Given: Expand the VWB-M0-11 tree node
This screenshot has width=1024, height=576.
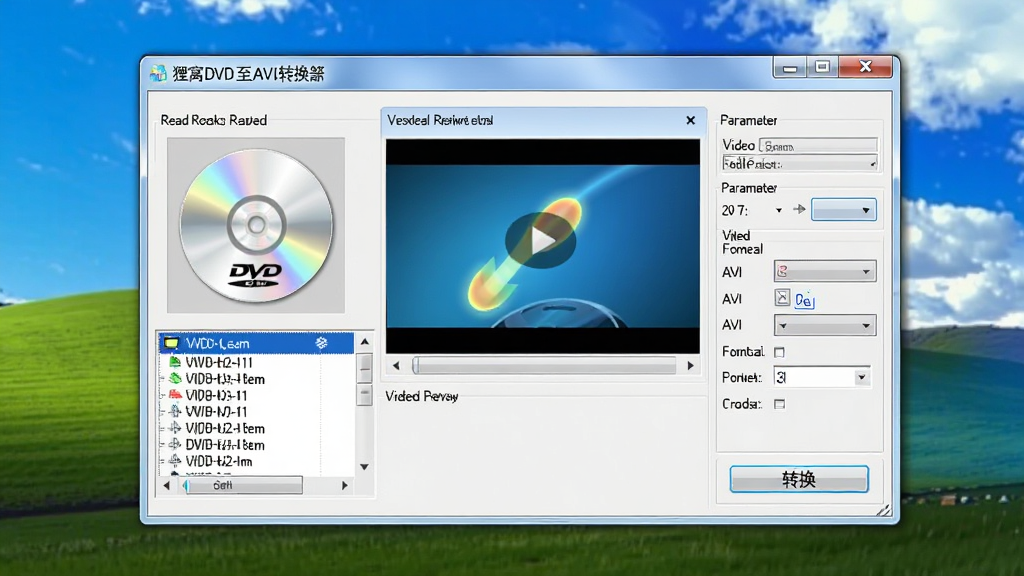Looking at the screenshot, I should coord(163,412).
